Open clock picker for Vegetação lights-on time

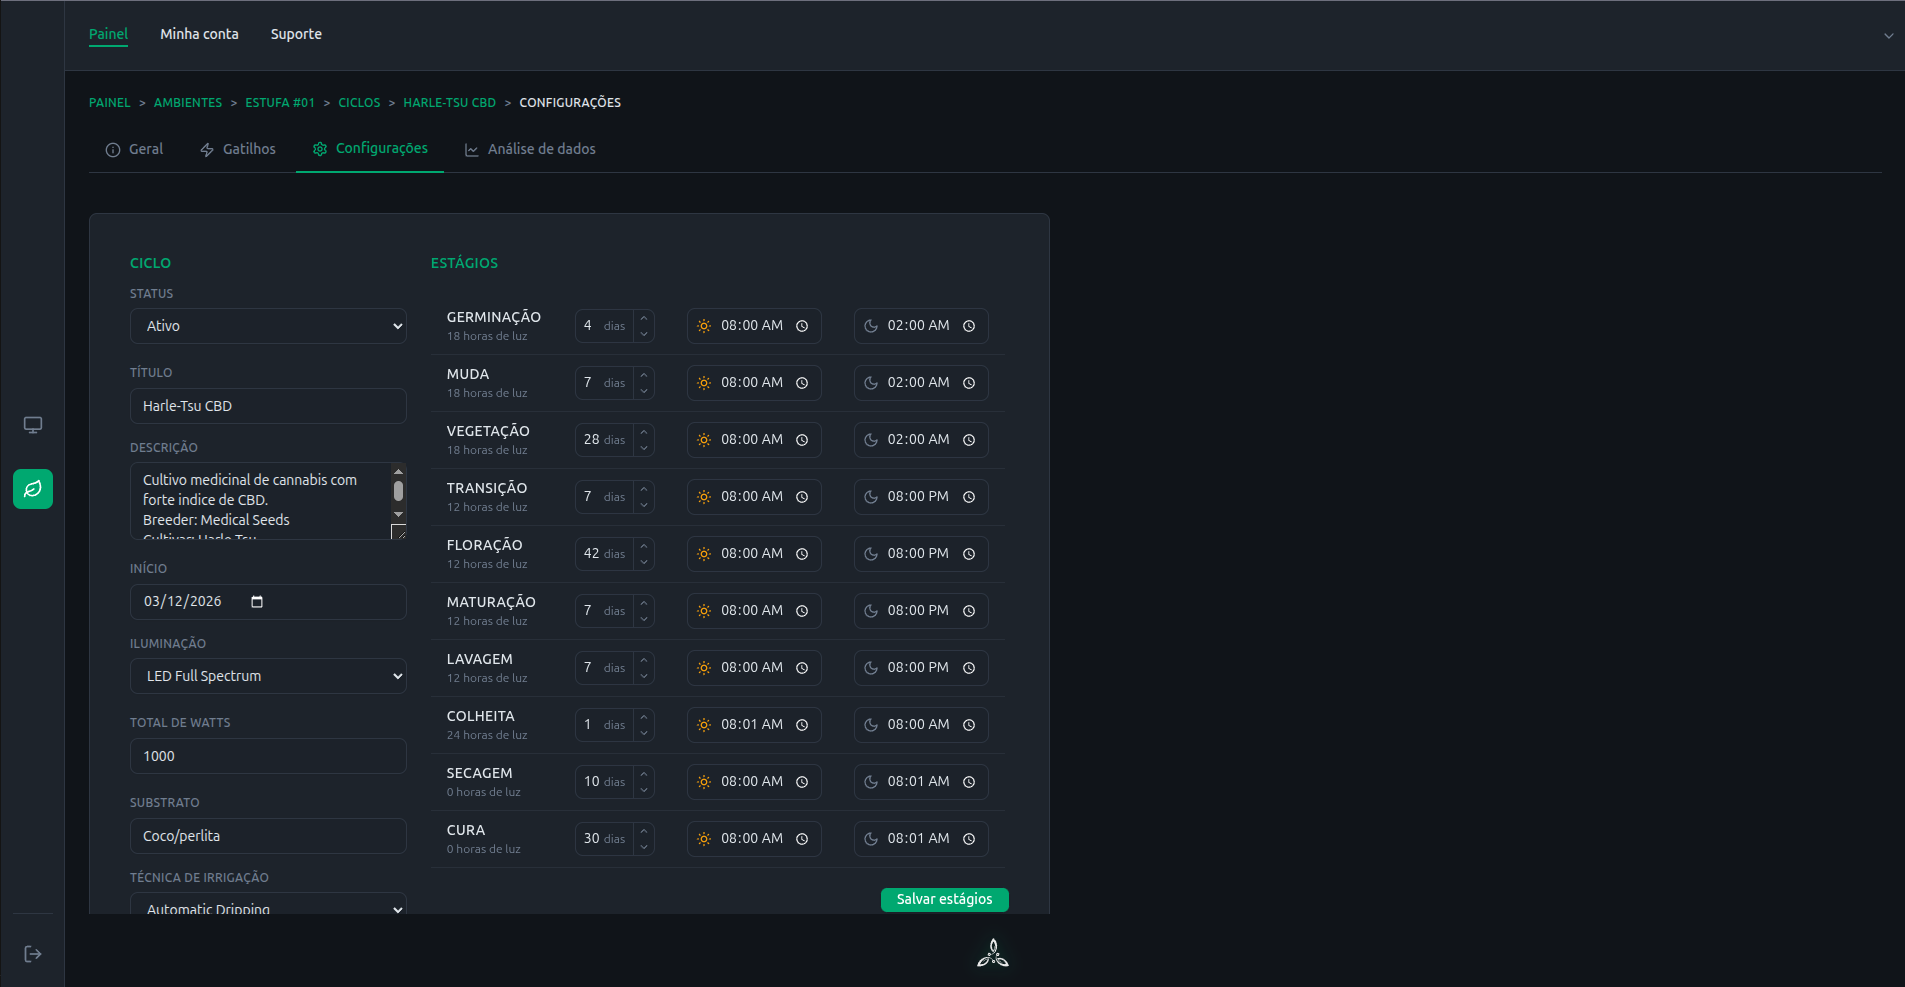coord(802,440)
